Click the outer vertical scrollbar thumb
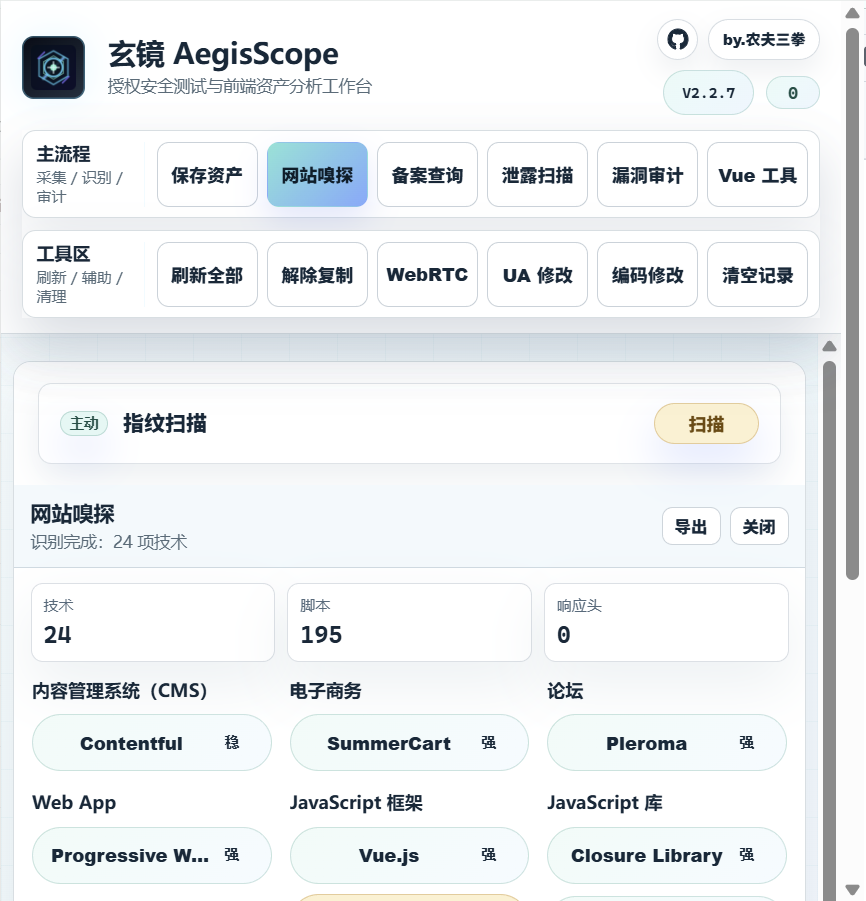 click(x=852, y=304)
